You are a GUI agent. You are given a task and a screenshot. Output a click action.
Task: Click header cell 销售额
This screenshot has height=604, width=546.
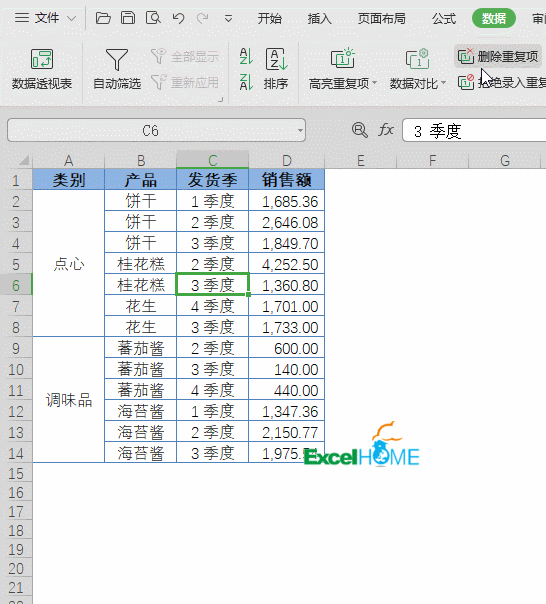[287, 180]
